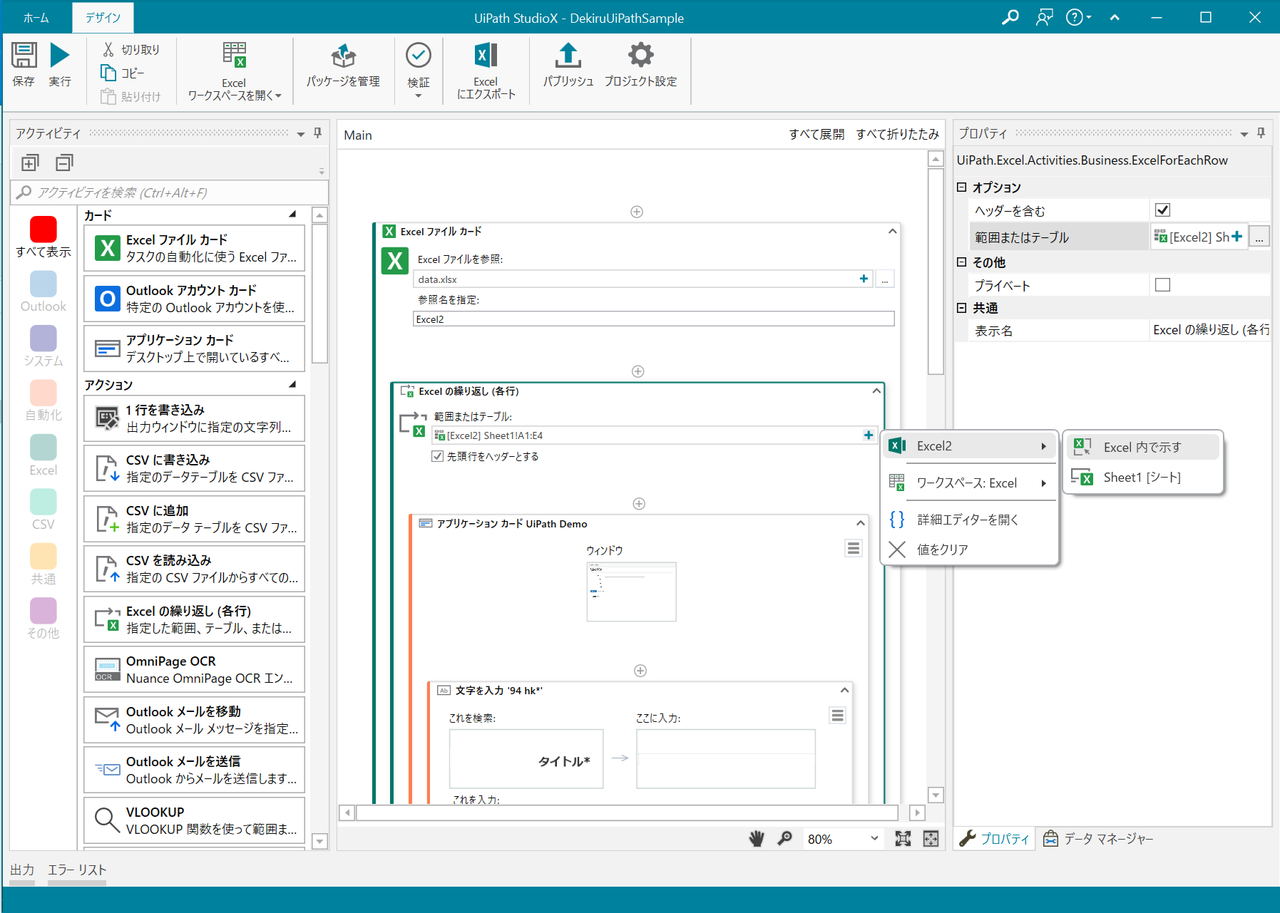
Task: Activate the pan hand tool
Action: click(x=757, y=839)
